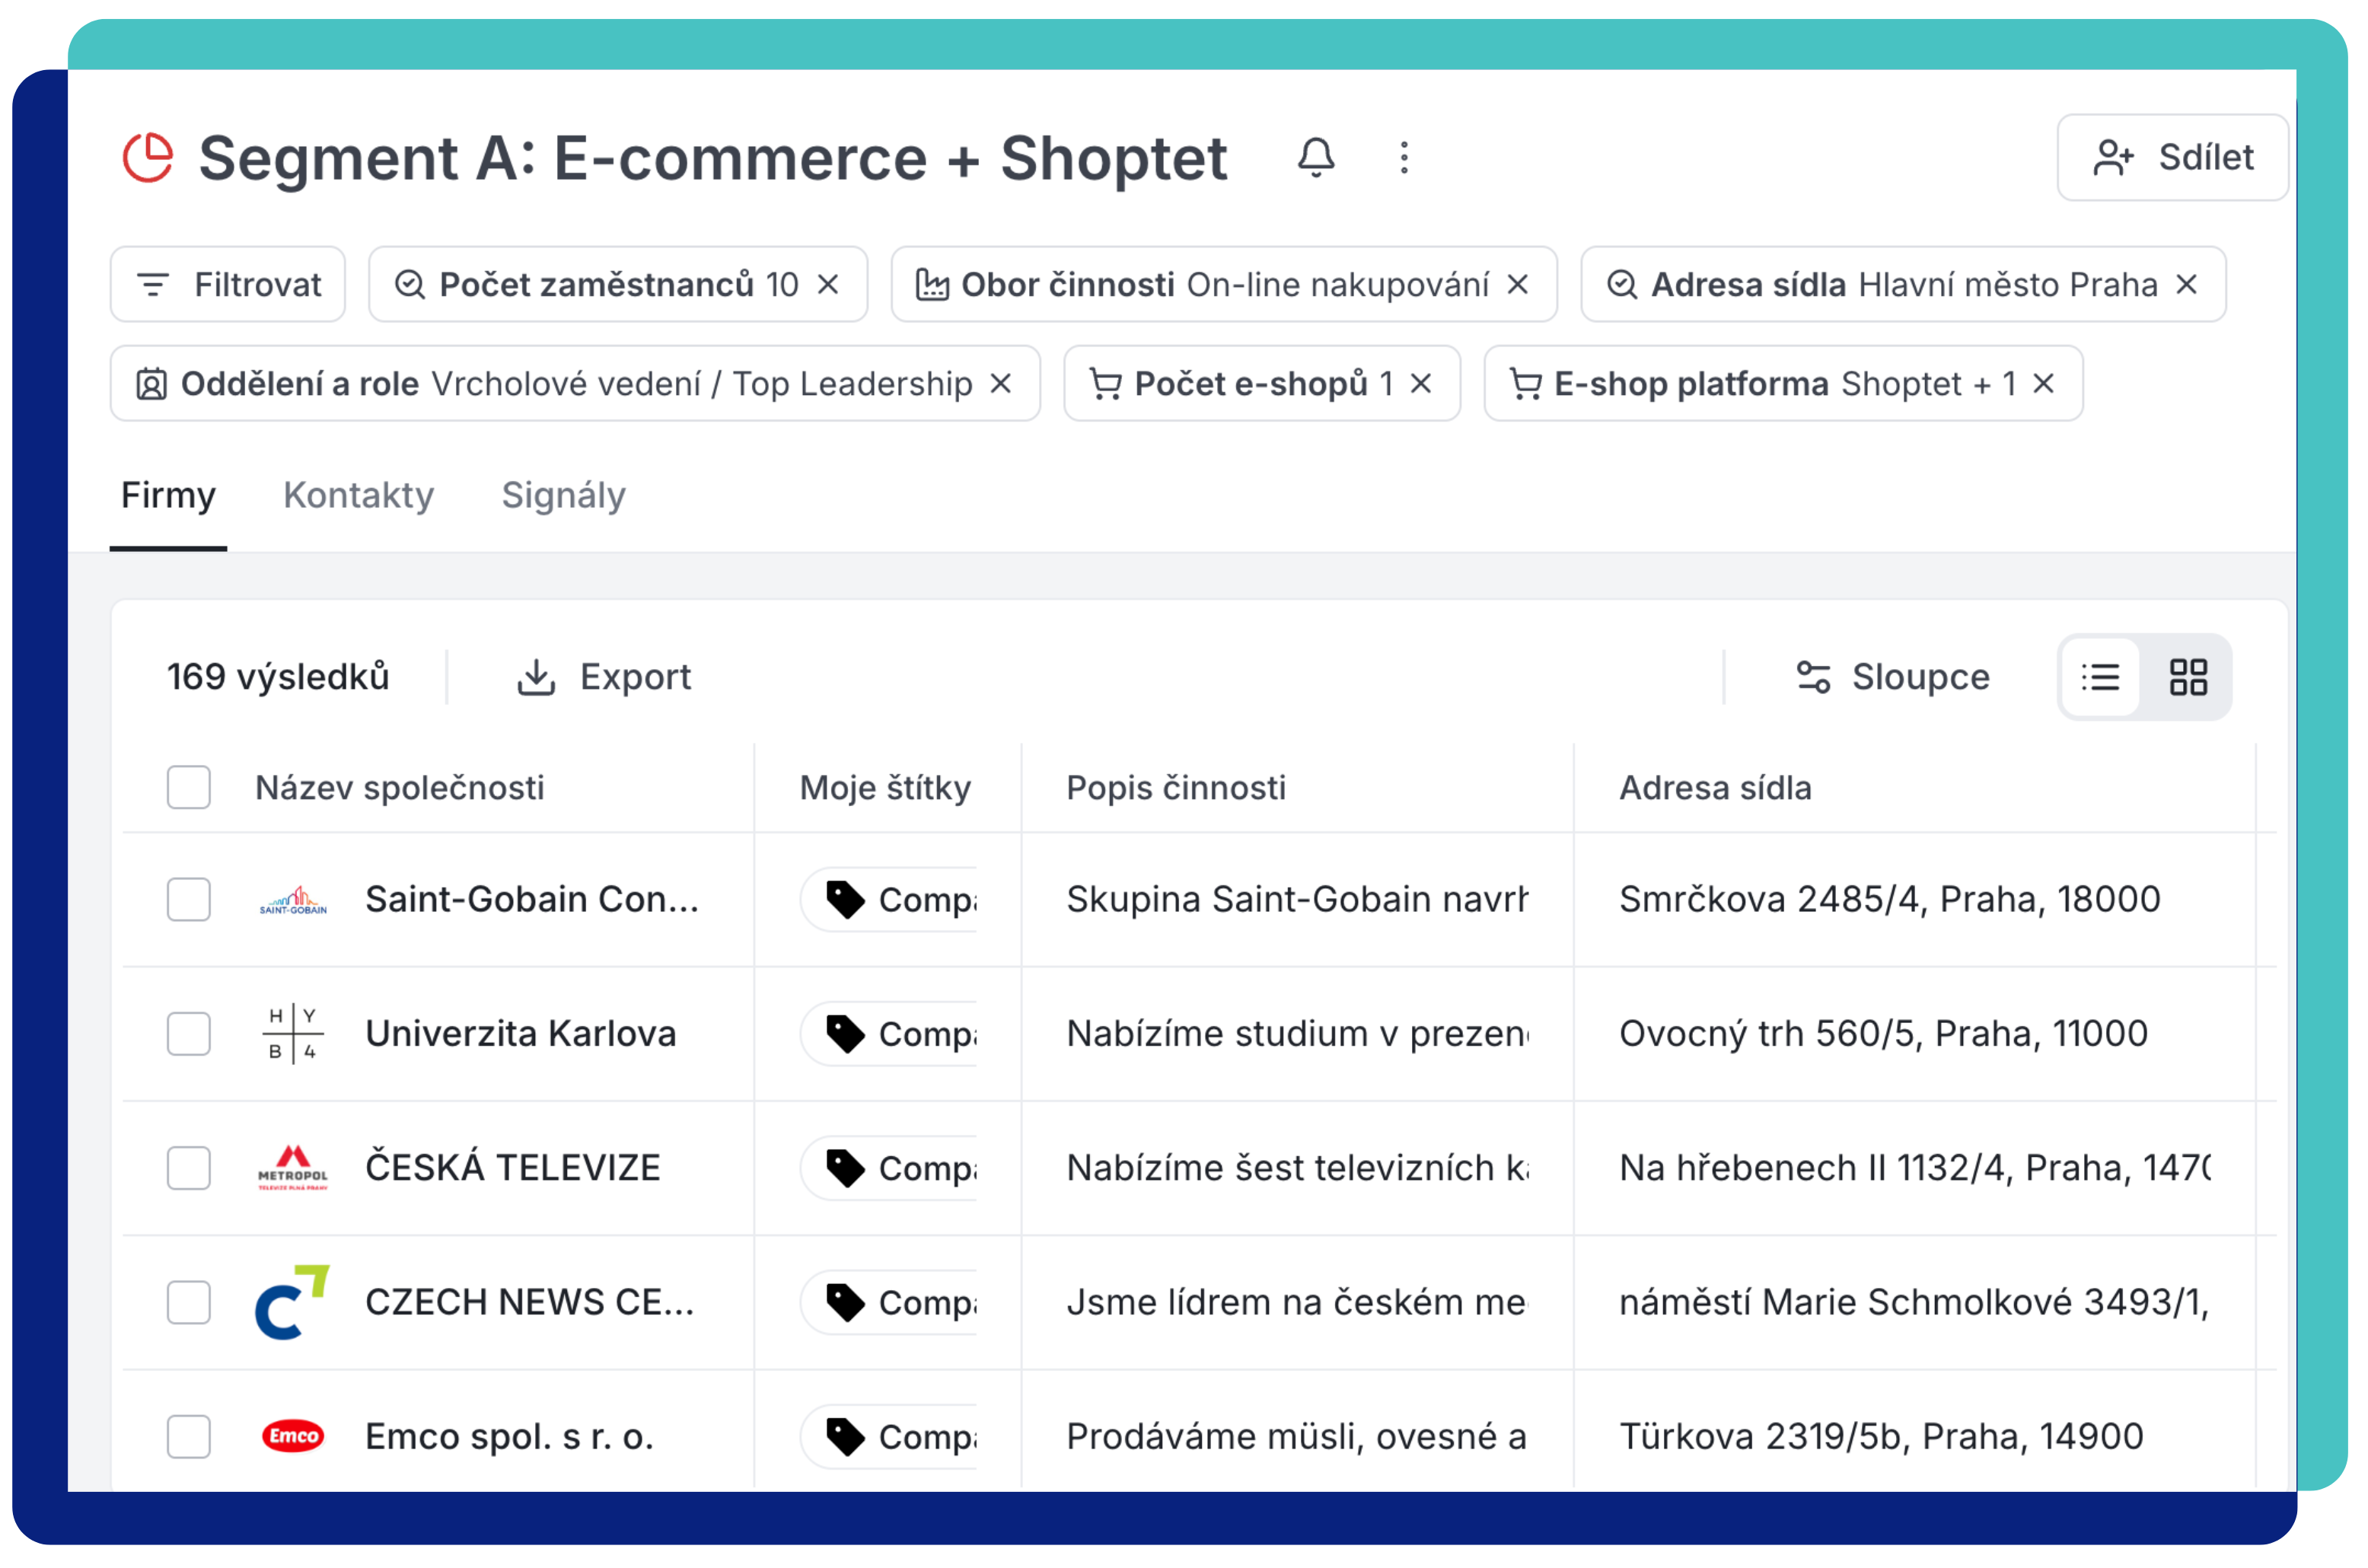This screenshot has width=2368, height=1568.
Task: Select the checkbox for Univerzita Karlova
Action: [x=188, y=1035]
